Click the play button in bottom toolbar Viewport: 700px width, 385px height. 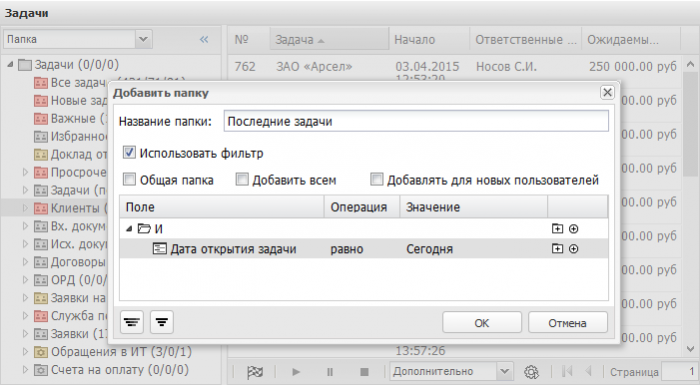(x=296, y=372)
